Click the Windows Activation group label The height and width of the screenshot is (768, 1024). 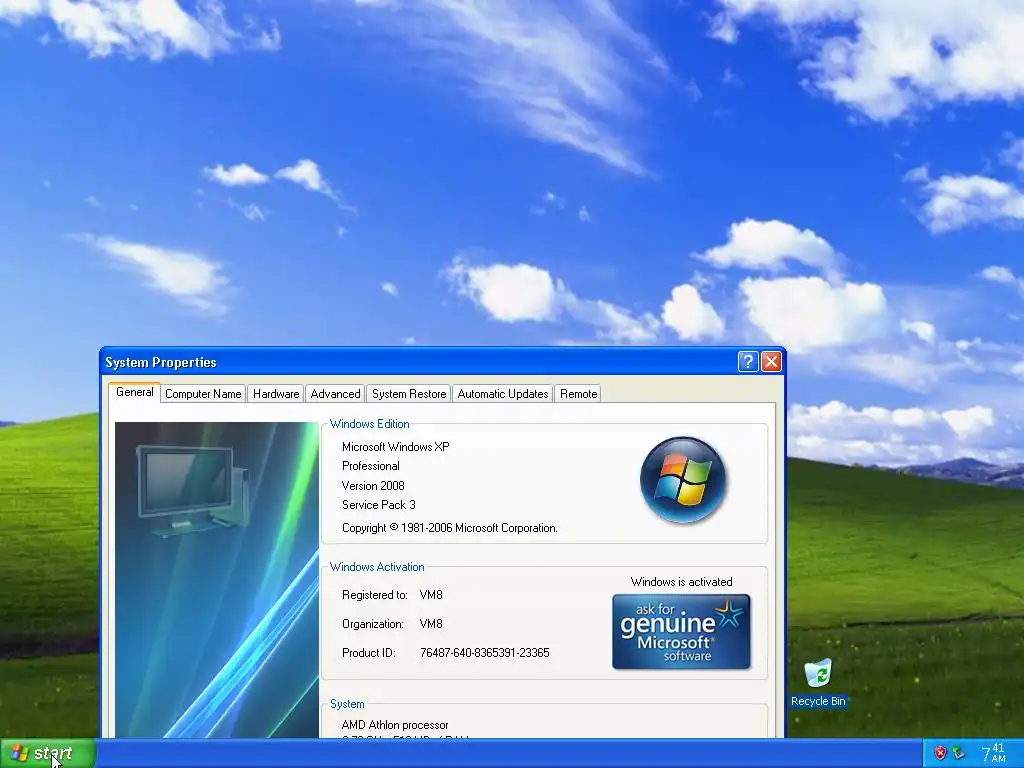click(377, 567)
